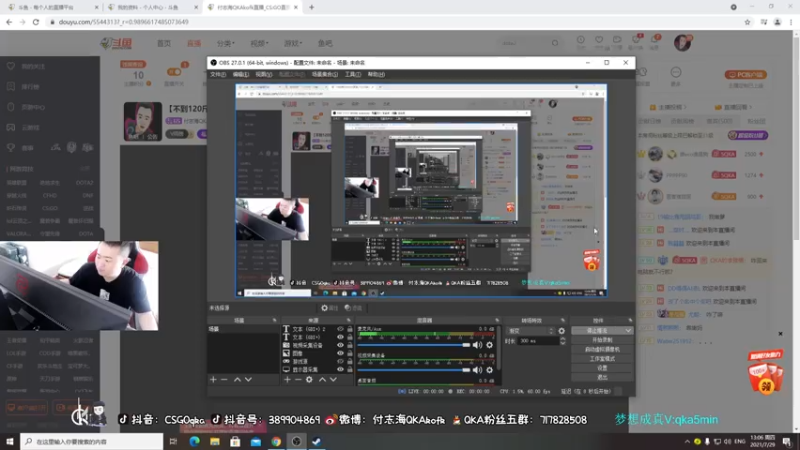Toggle visibility of second 文本 (GDI+) source

pyautogui.click(x=340, y=337)
